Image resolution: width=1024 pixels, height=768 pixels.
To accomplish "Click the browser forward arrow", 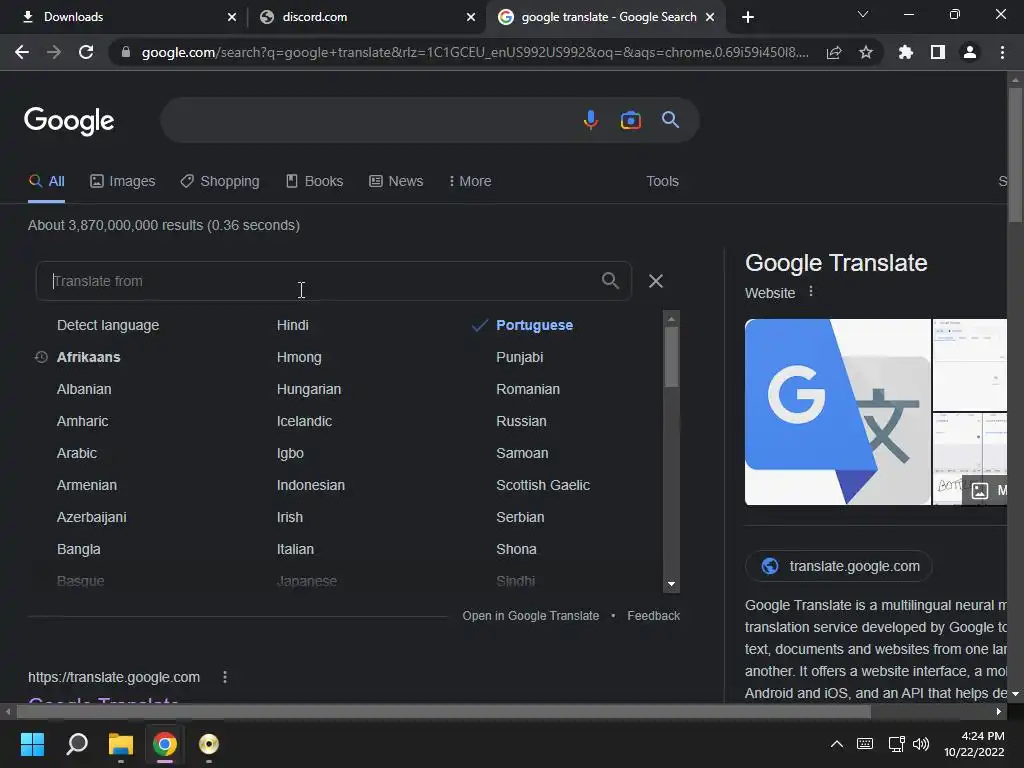I will click(54, 52).
